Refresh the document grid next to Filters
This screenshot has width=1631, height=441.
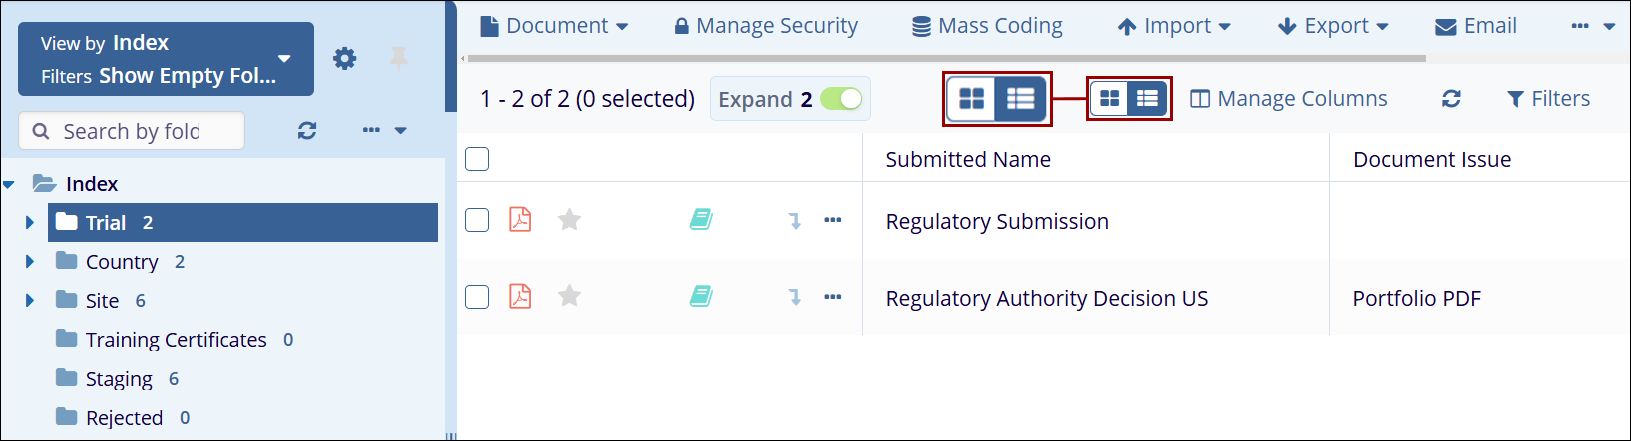click(x=1451, y=99)
